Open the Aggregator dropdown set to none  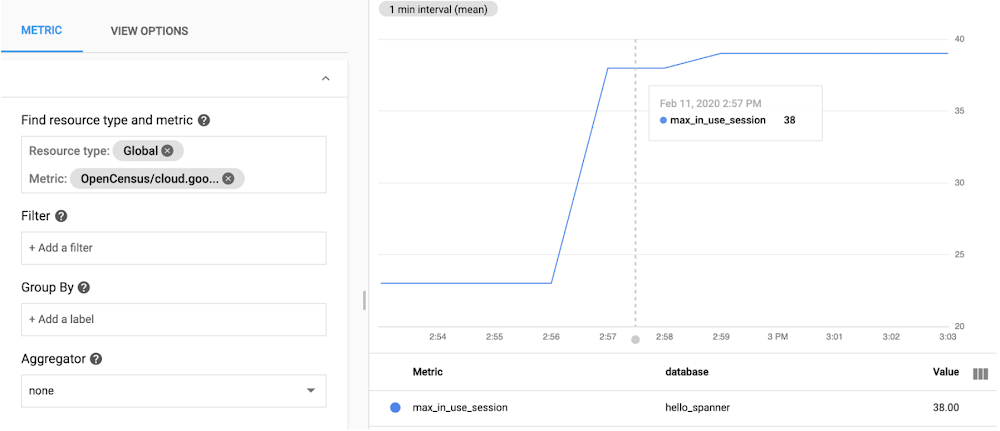pos(173,391)
